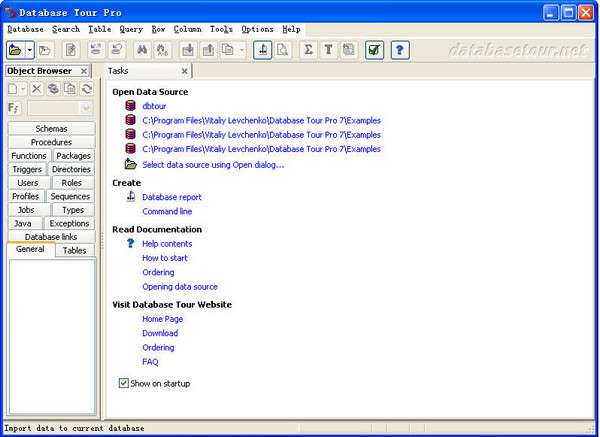
Task: Click the report builder toolbar icon
Action: (x=262, y=50)
